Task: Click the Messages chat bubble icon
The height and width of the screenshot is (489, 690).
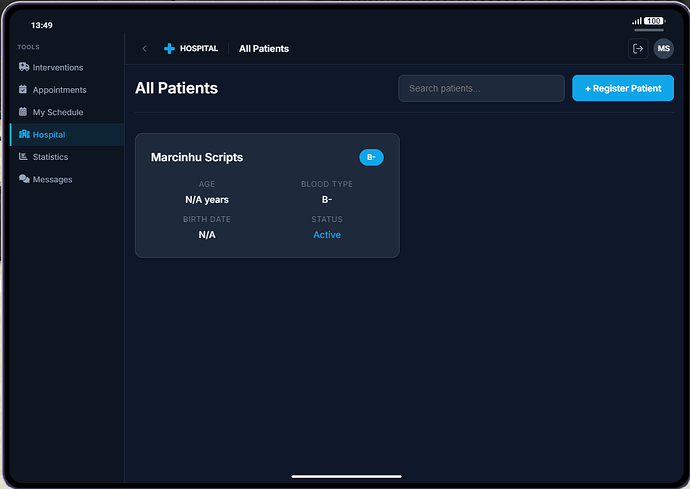Action: pos(24,179)
